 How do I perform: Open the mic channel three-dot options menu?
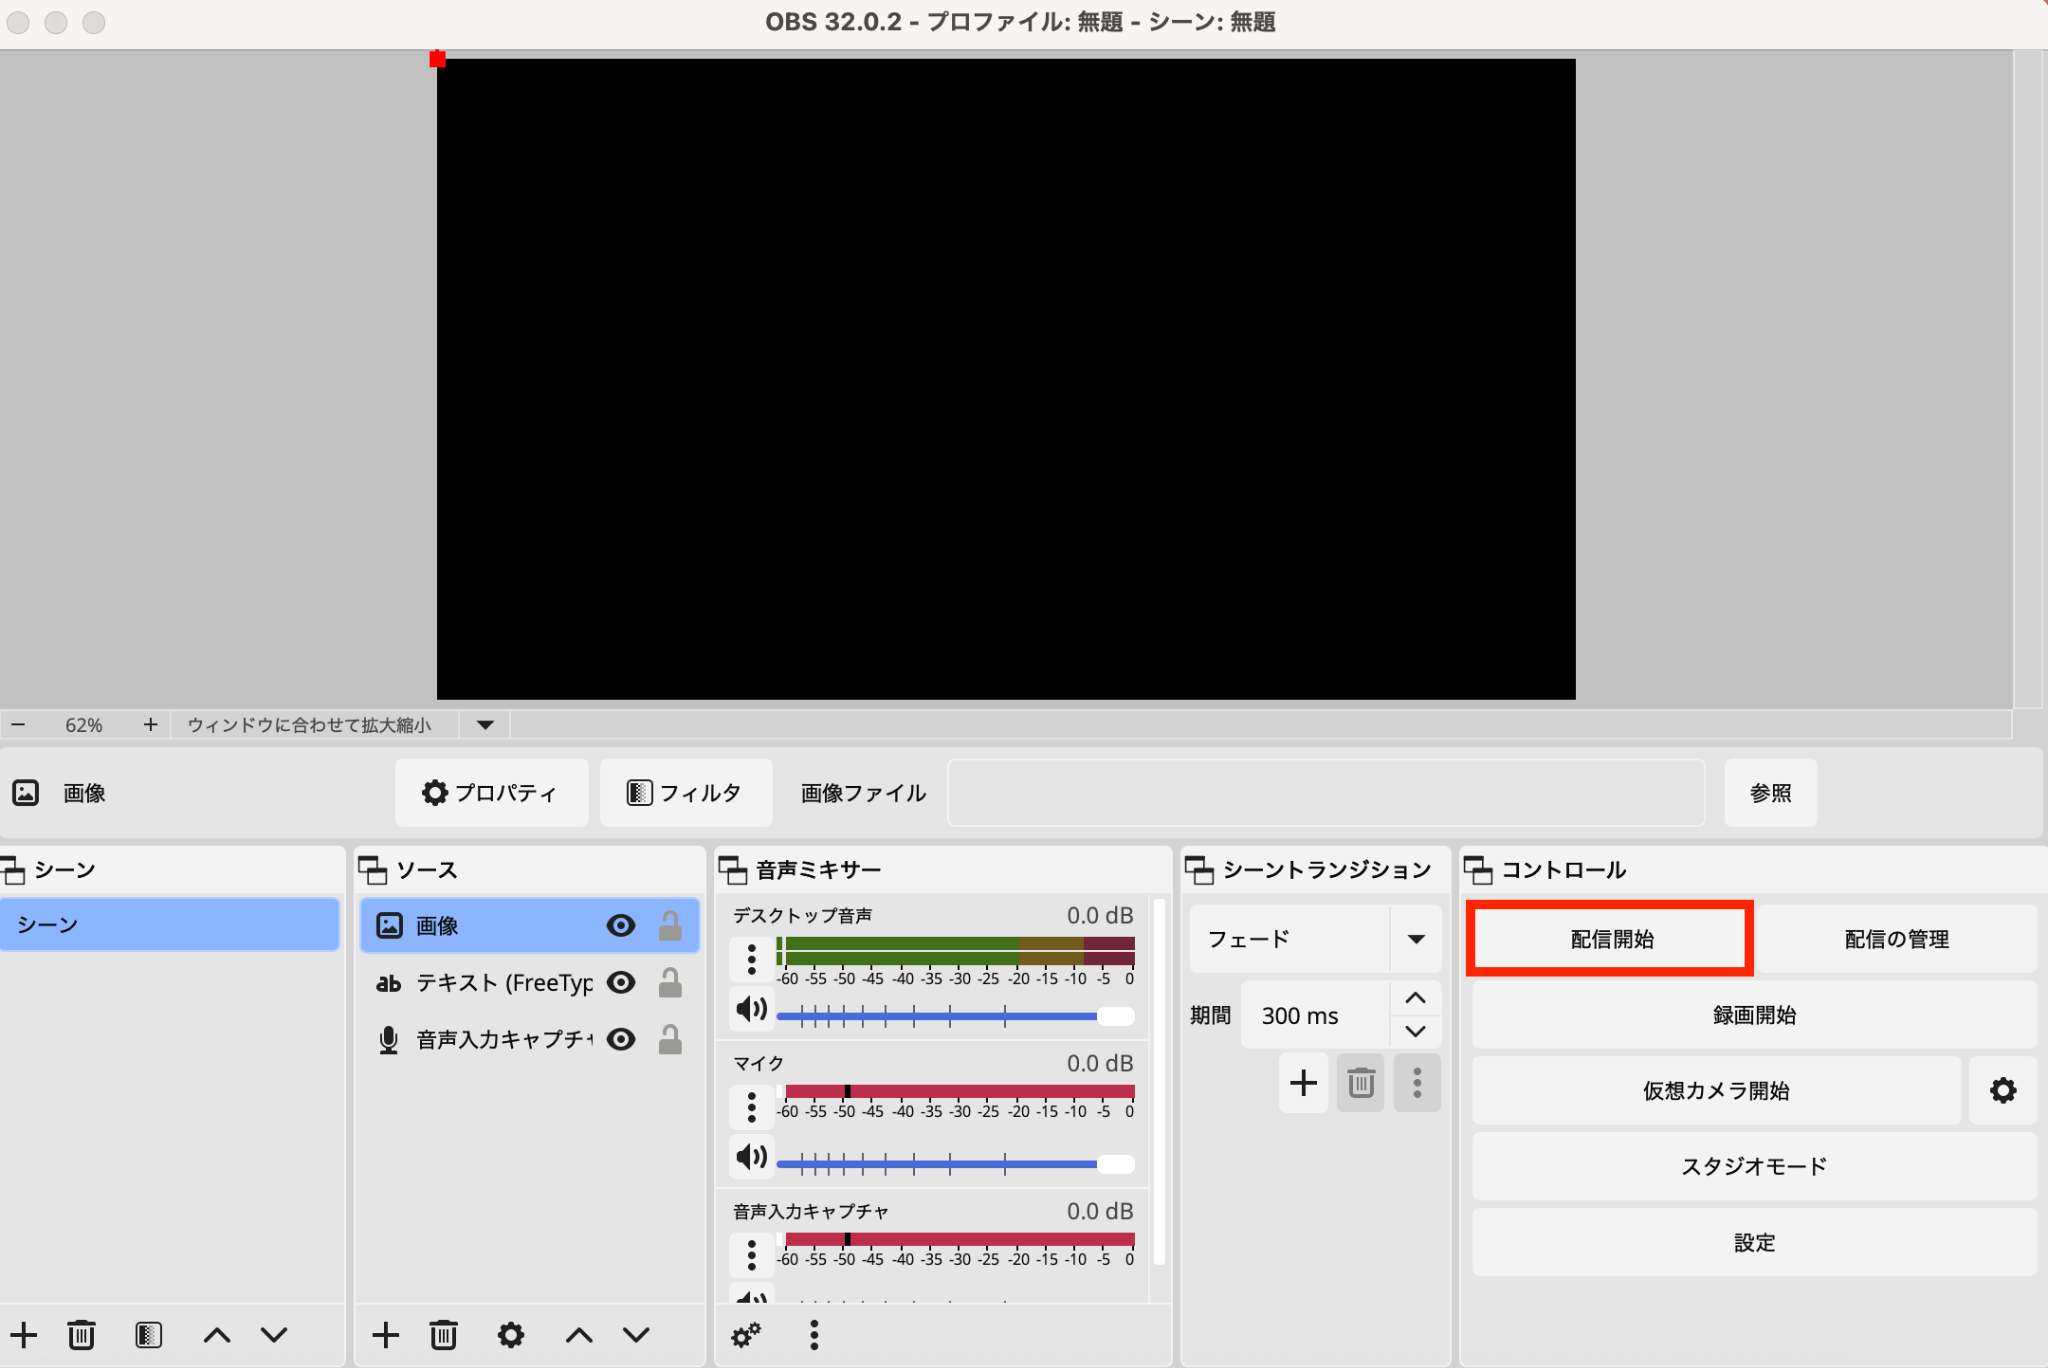(752, 1107)
